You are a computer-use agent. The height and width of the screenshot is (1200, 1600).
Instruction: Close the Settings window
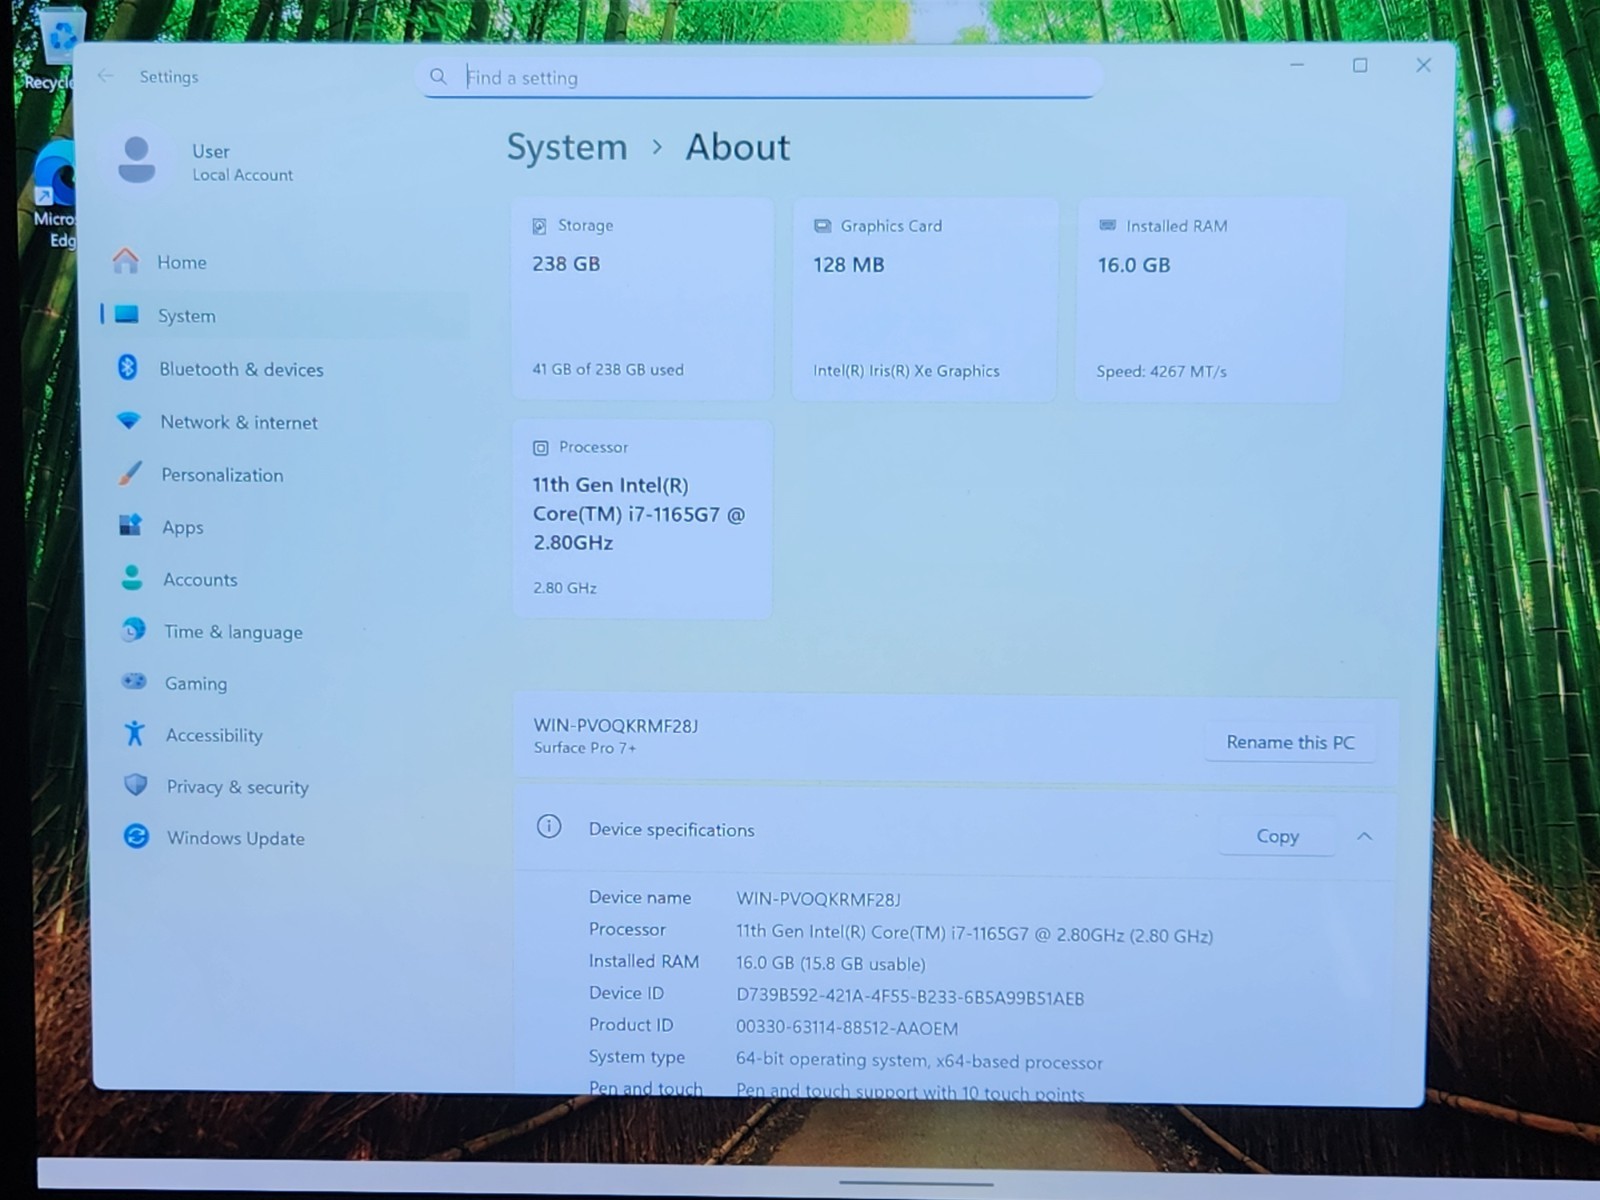click(x=1423, y=65)
